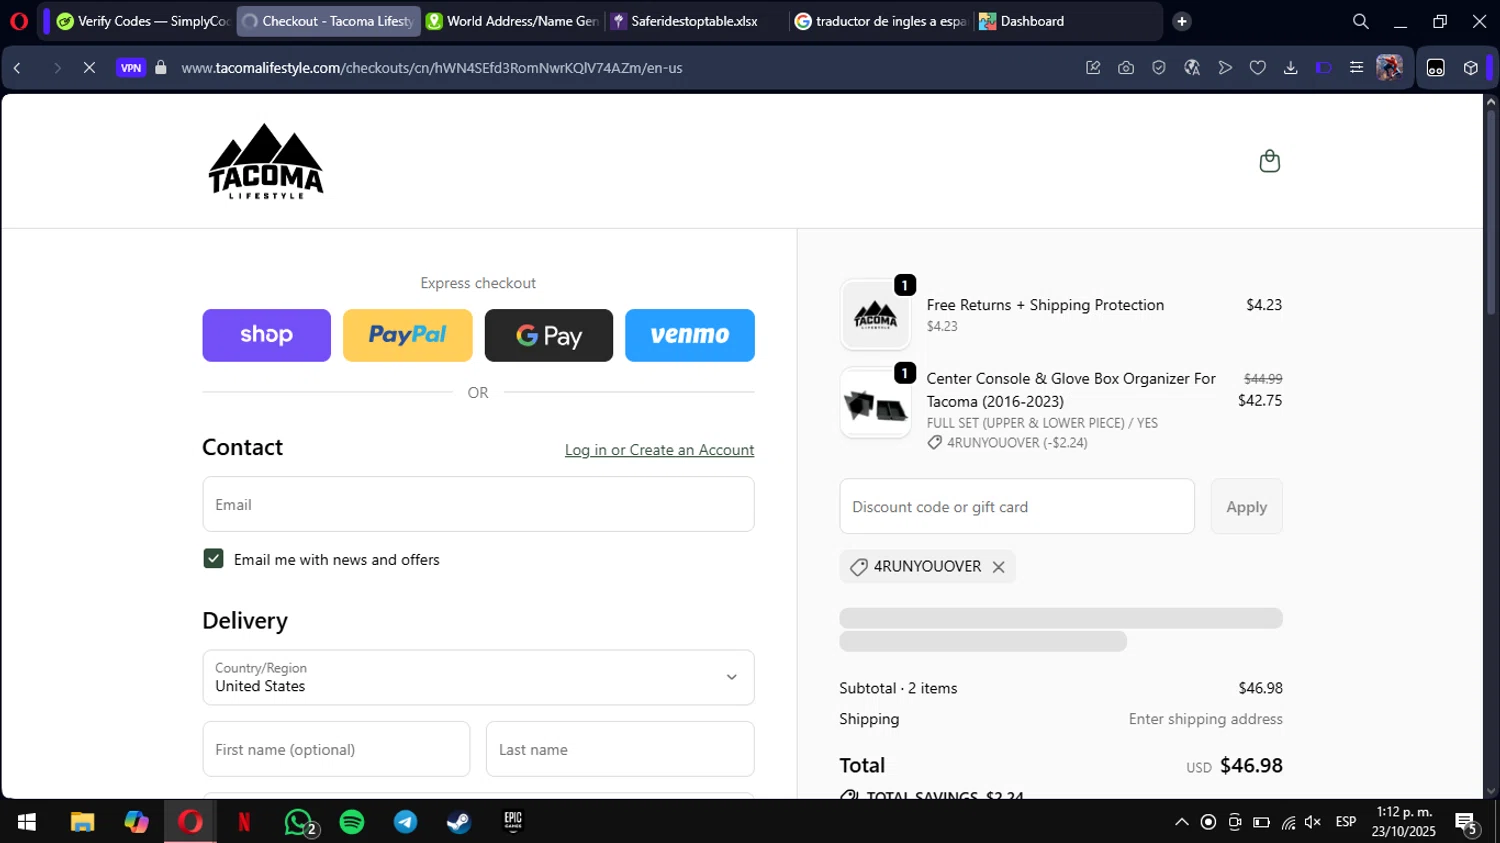The image size is (1500, 843).
Task: Open WhatsApp from the taskbar
Action: pyautogui.click(x=298, y=822)
